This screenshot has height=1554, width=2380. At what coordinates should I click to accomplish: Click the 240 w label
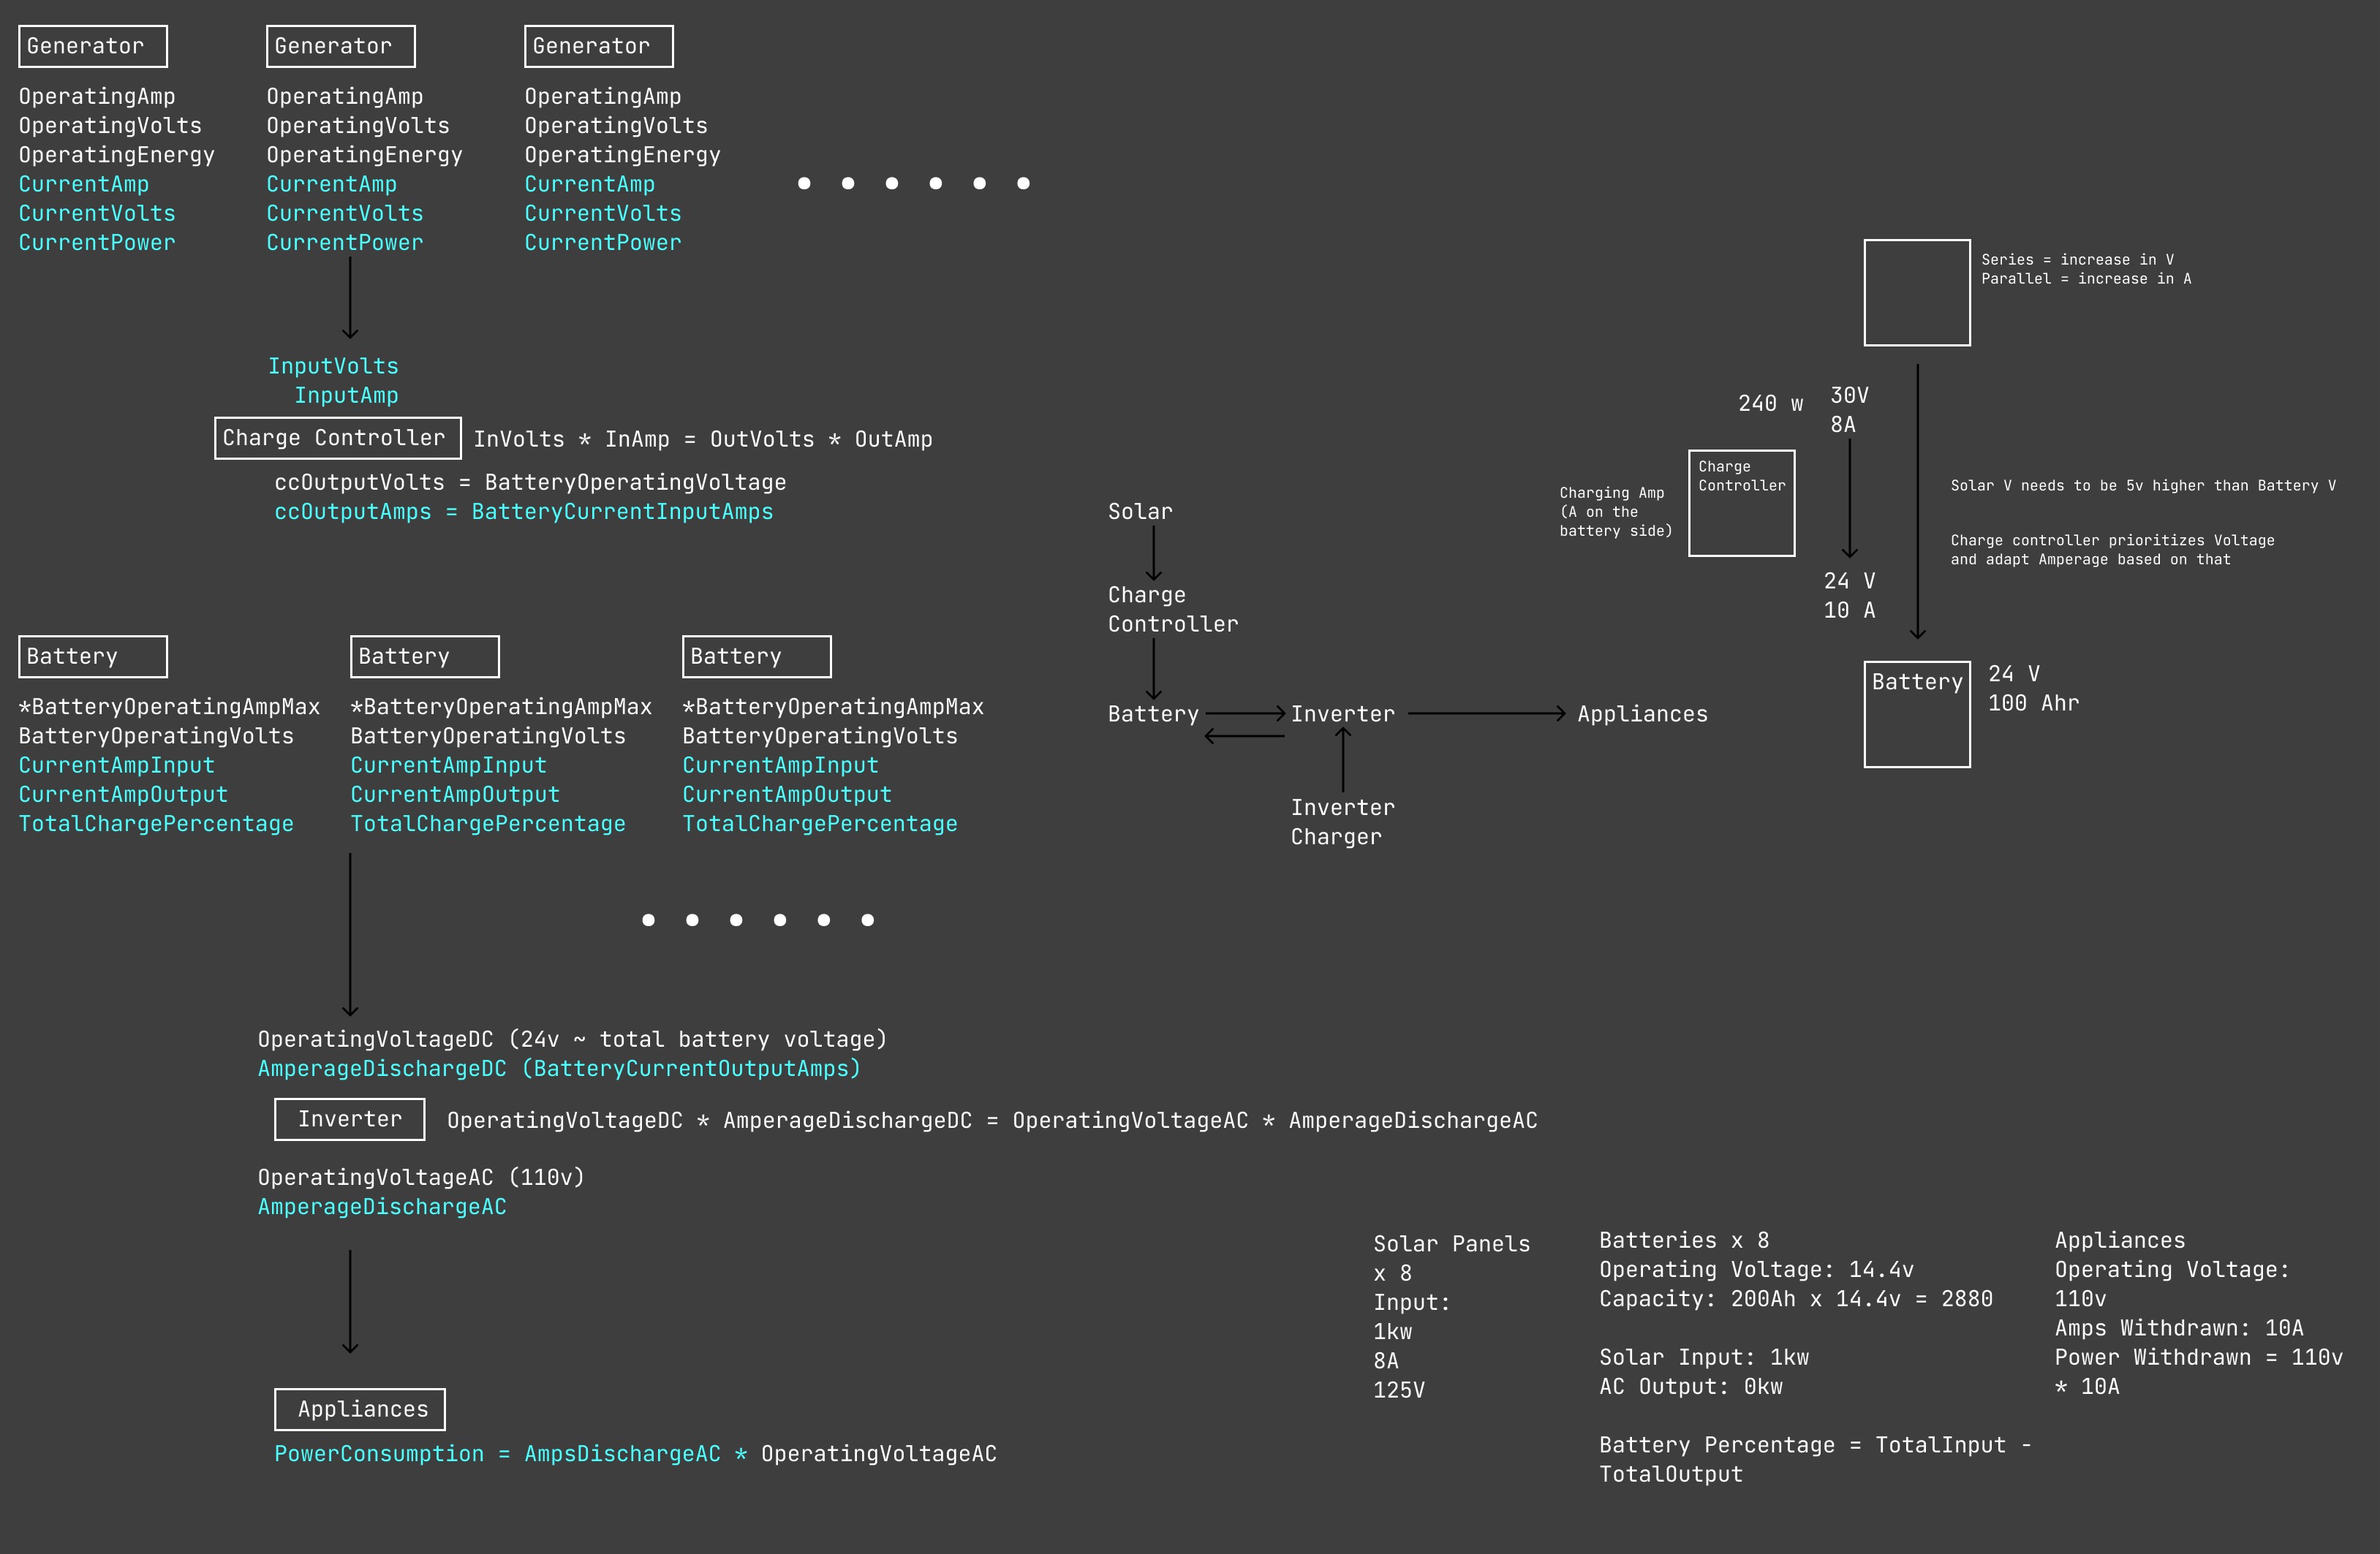1769,404
